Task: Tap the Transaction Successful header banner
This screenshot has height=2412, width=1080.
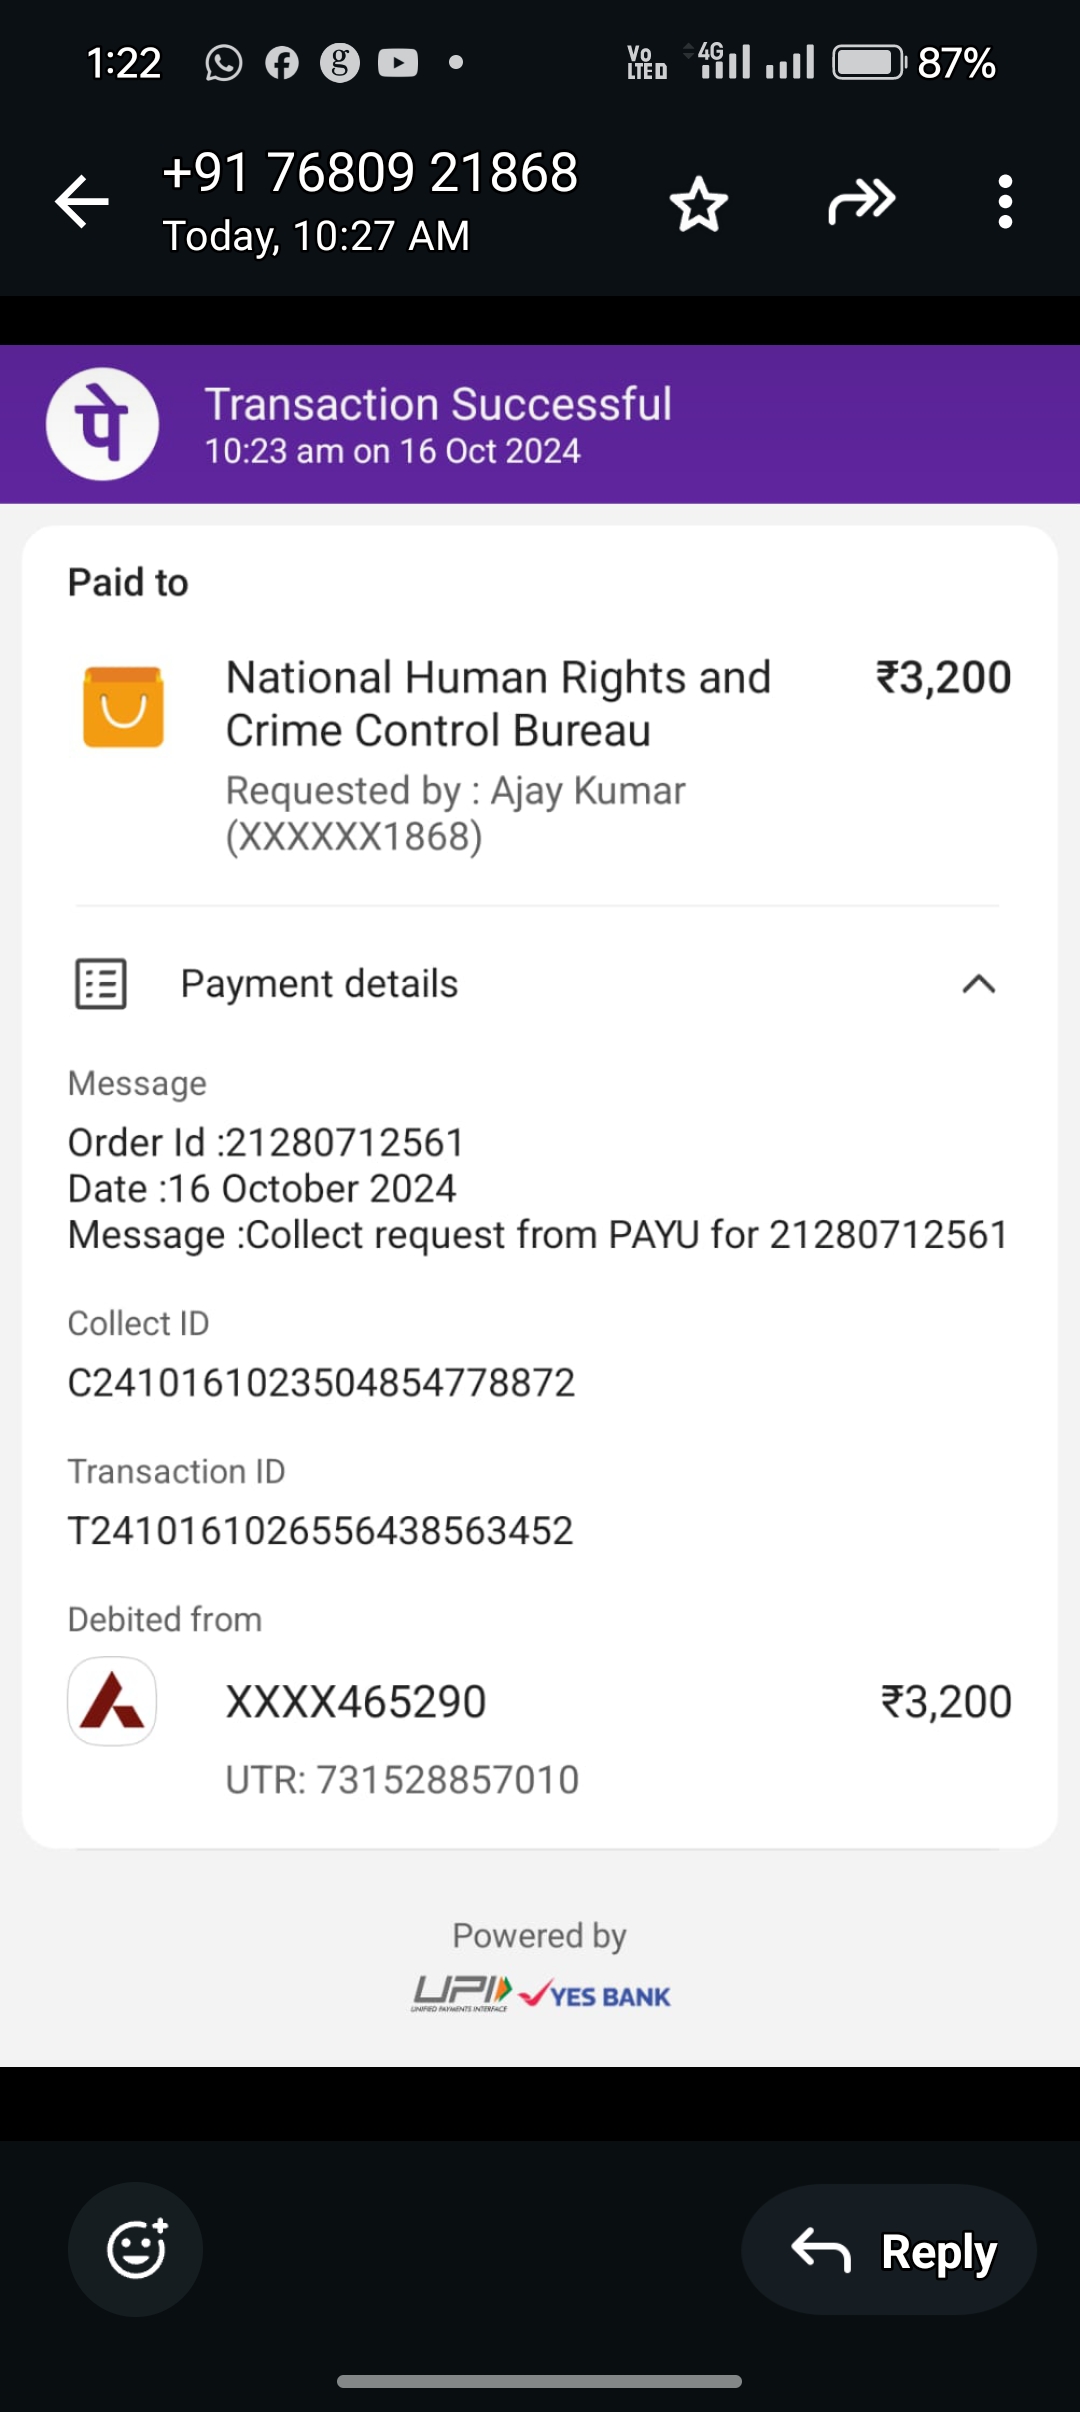Action: point(540,424)
